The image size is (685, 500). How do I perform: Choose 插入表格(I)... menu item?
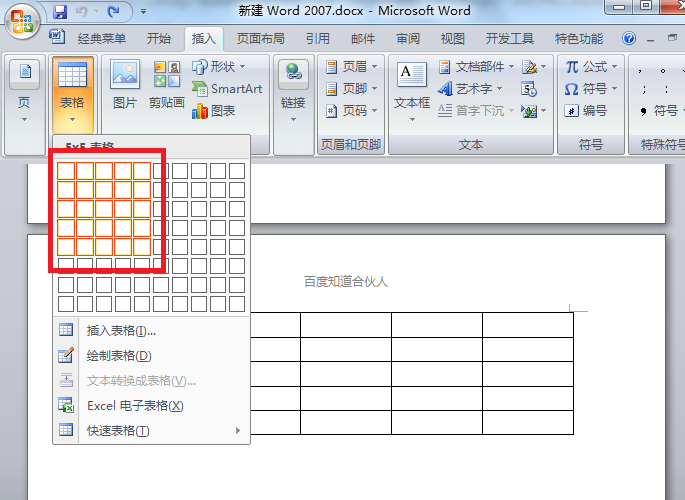[x=151, y=331]
